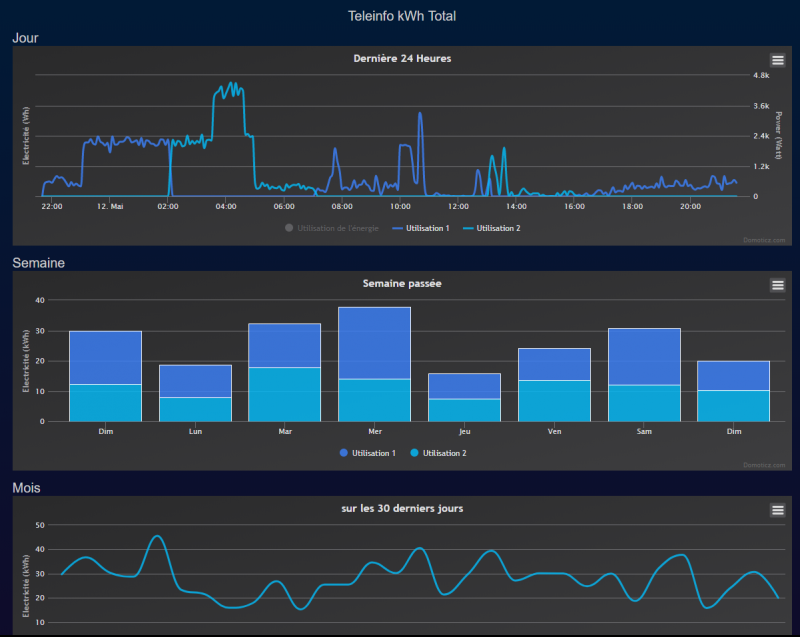This screenshot has height=637, width=800.
Task: Select the Sam bar's dark blue segment
Action: 644,356
